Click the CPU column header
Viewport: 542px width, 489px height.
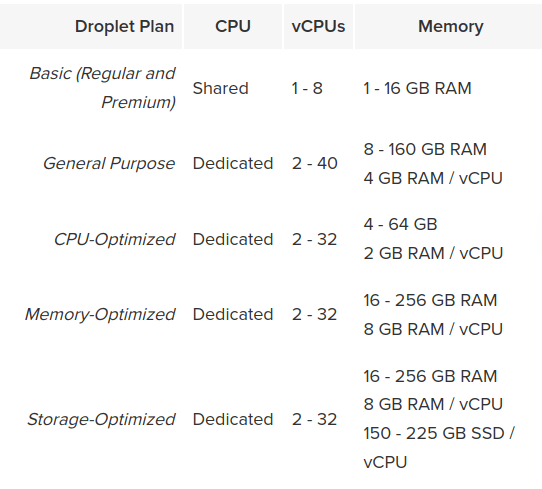(233, 27)
